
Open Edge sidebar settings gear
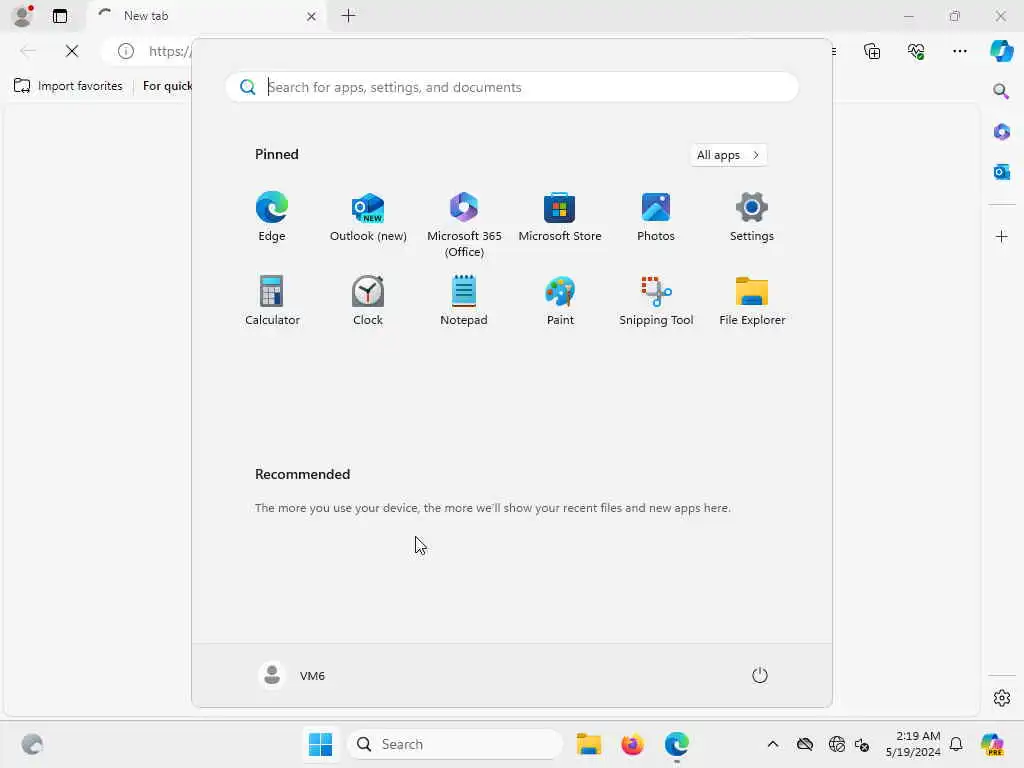[x=1001, y=698]
